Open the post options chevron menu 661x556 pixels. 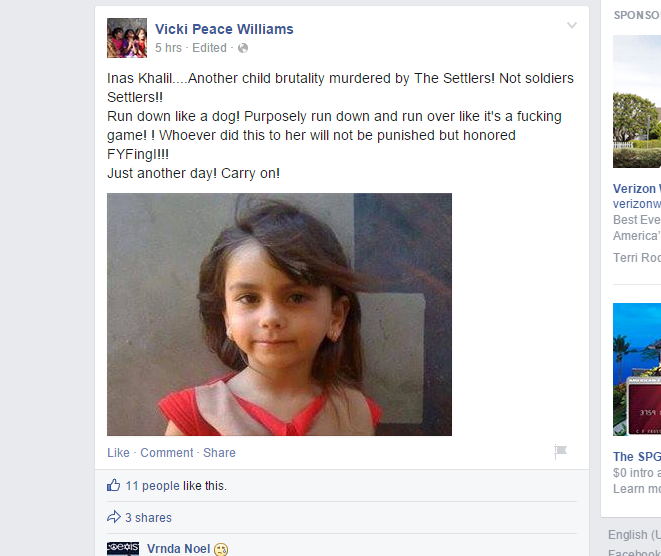point(572,25)
